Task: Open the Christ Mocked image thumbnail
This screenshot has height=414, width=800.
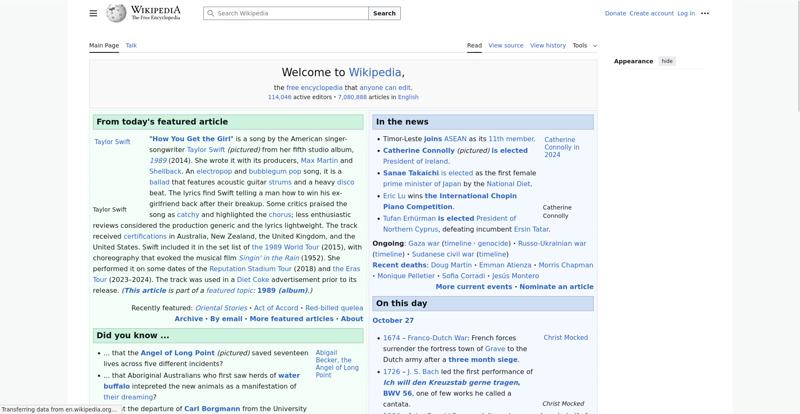Action: (x=565, y=338)
